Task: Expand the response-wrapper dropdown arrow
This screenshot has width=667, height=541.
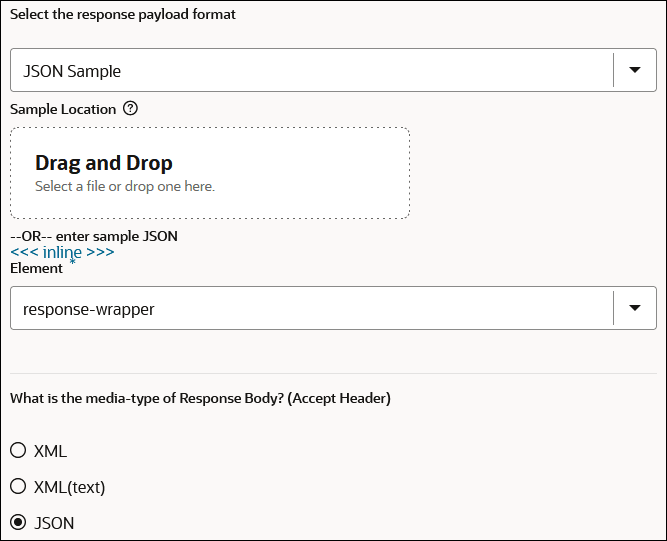Action: (x=634, y=308)
